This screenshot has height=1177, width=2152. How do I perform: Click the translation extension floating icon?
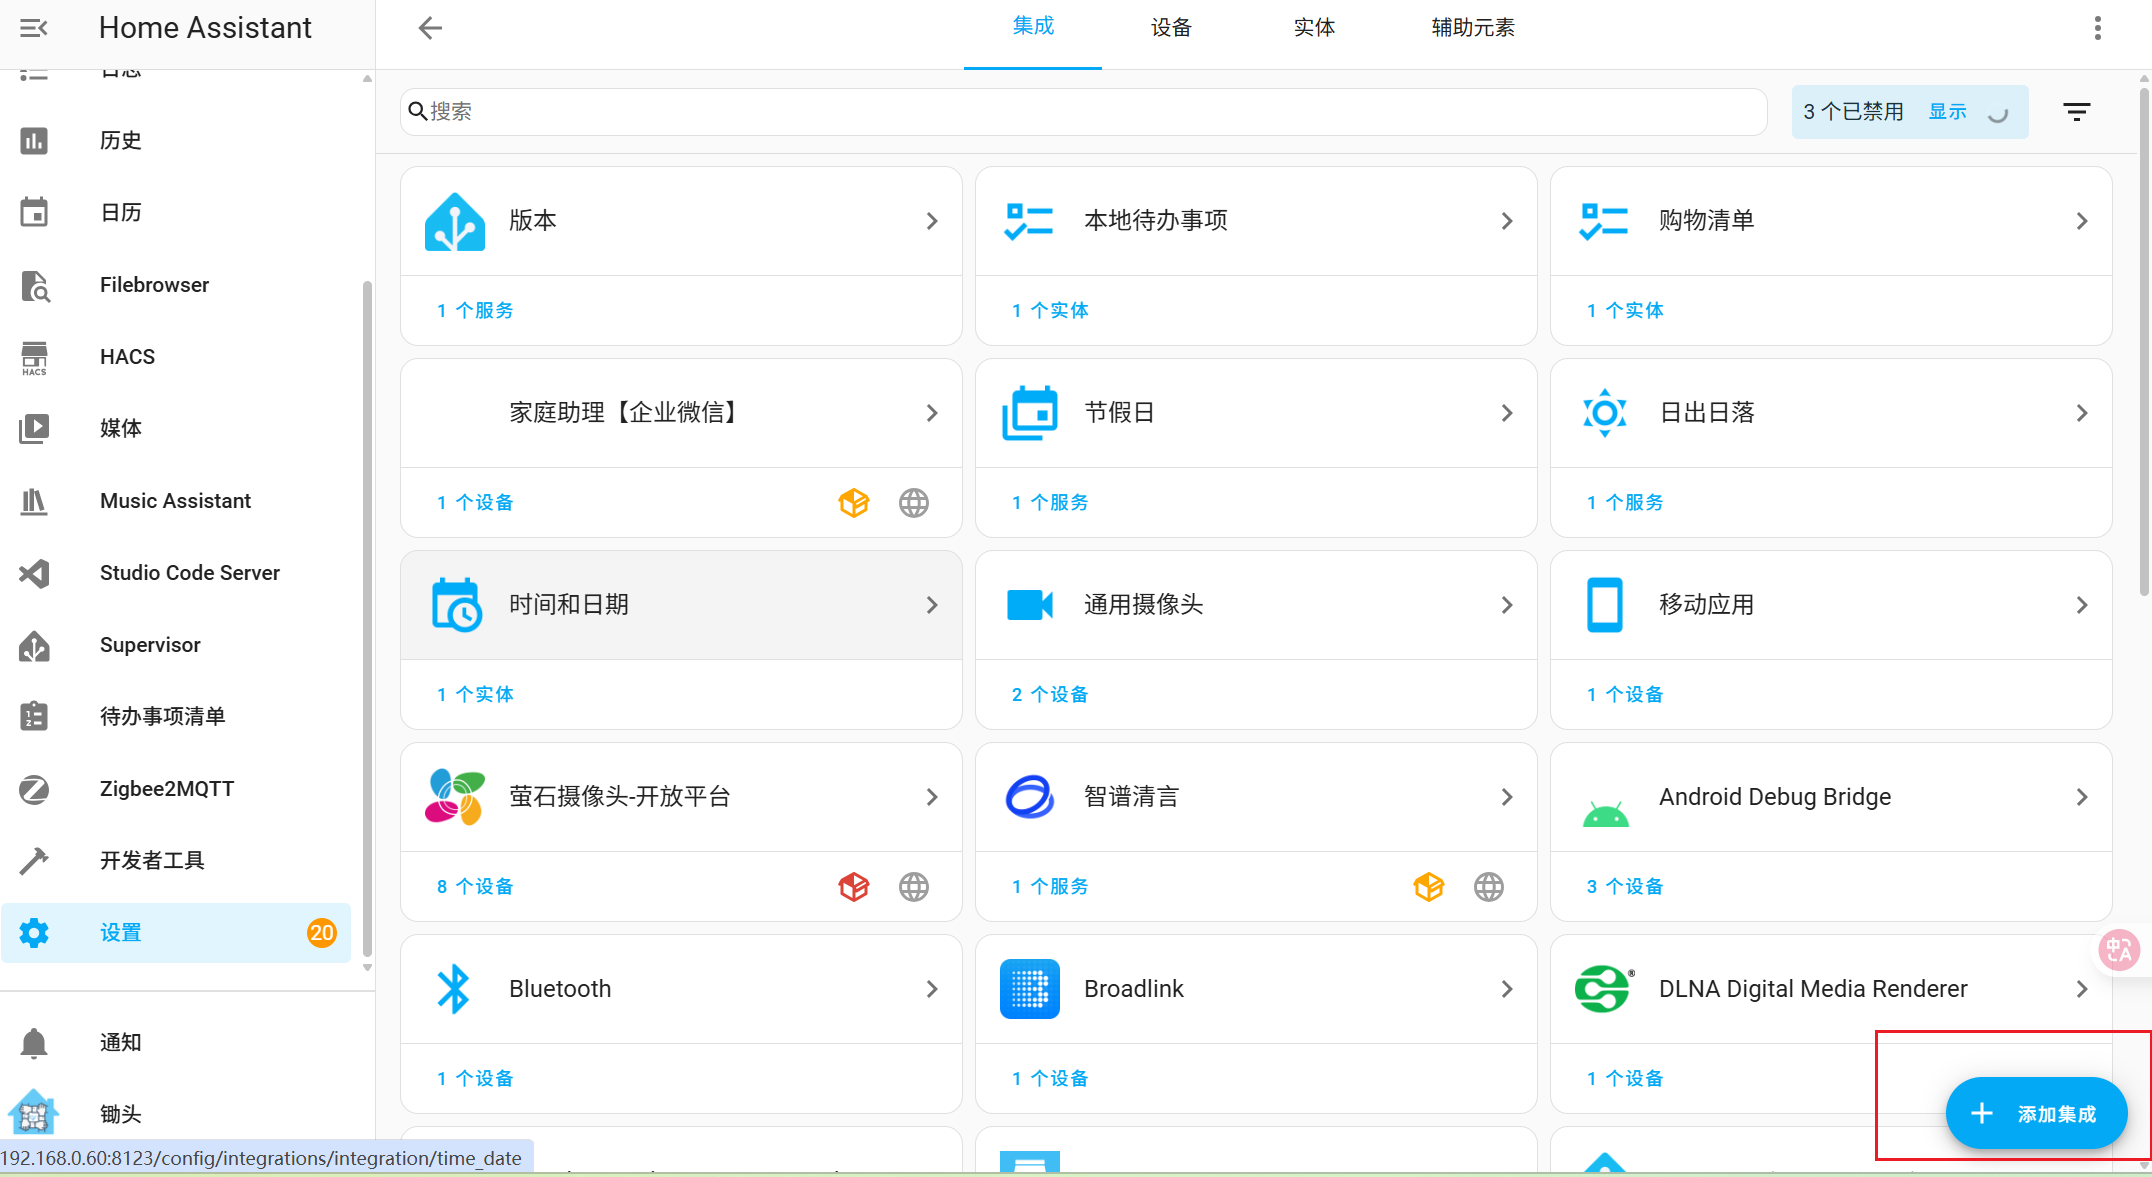tap(2119, 950)
